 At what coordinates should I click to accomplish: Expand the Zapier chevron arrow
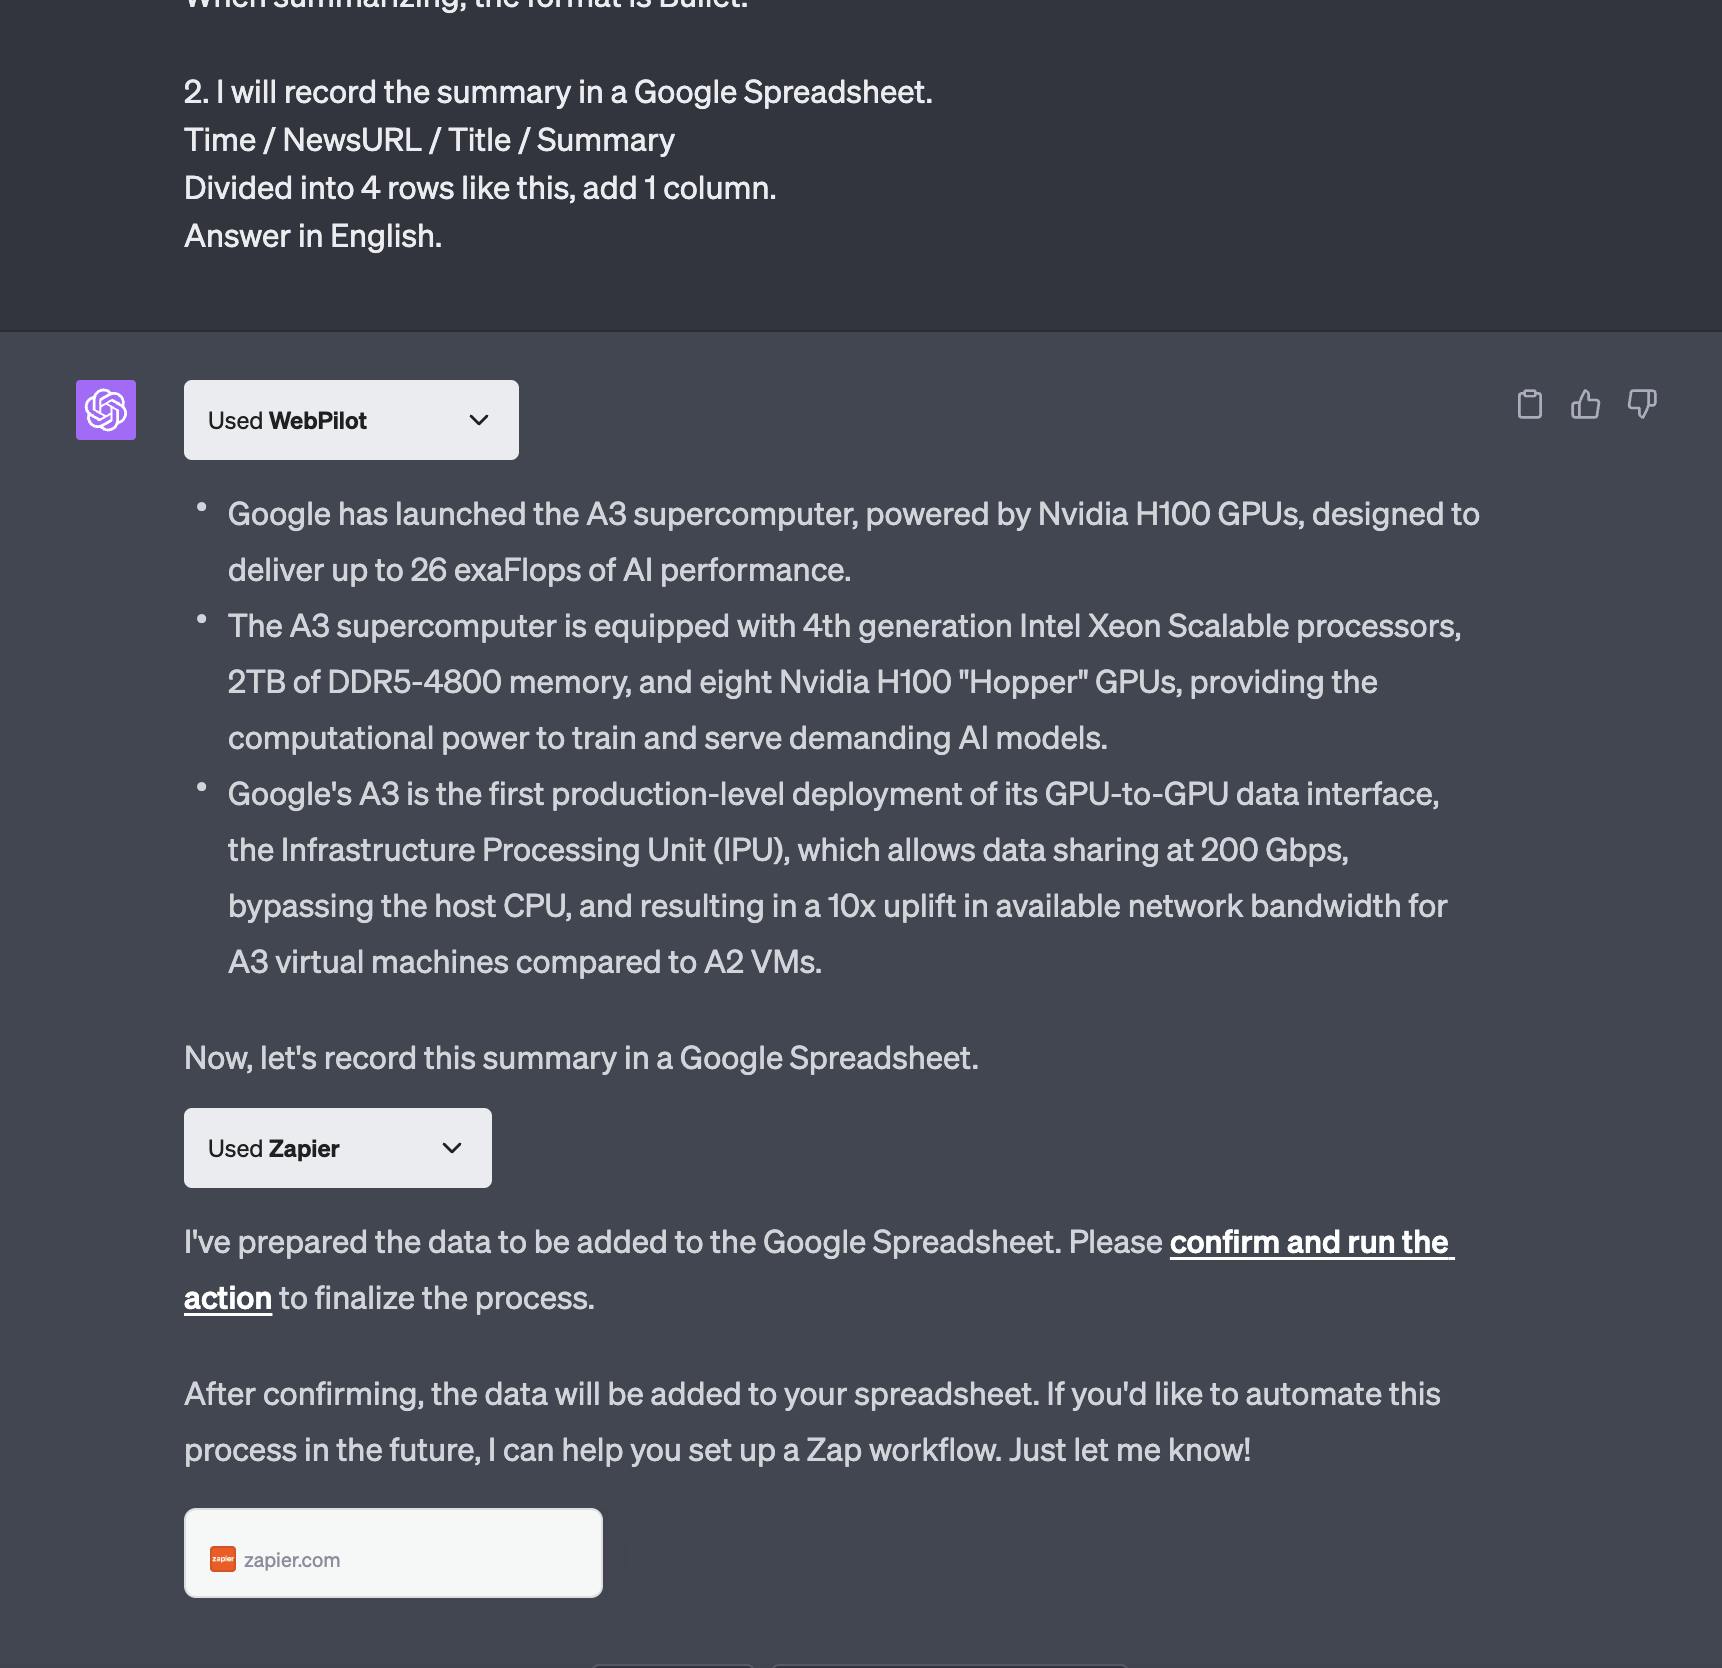452,1148
